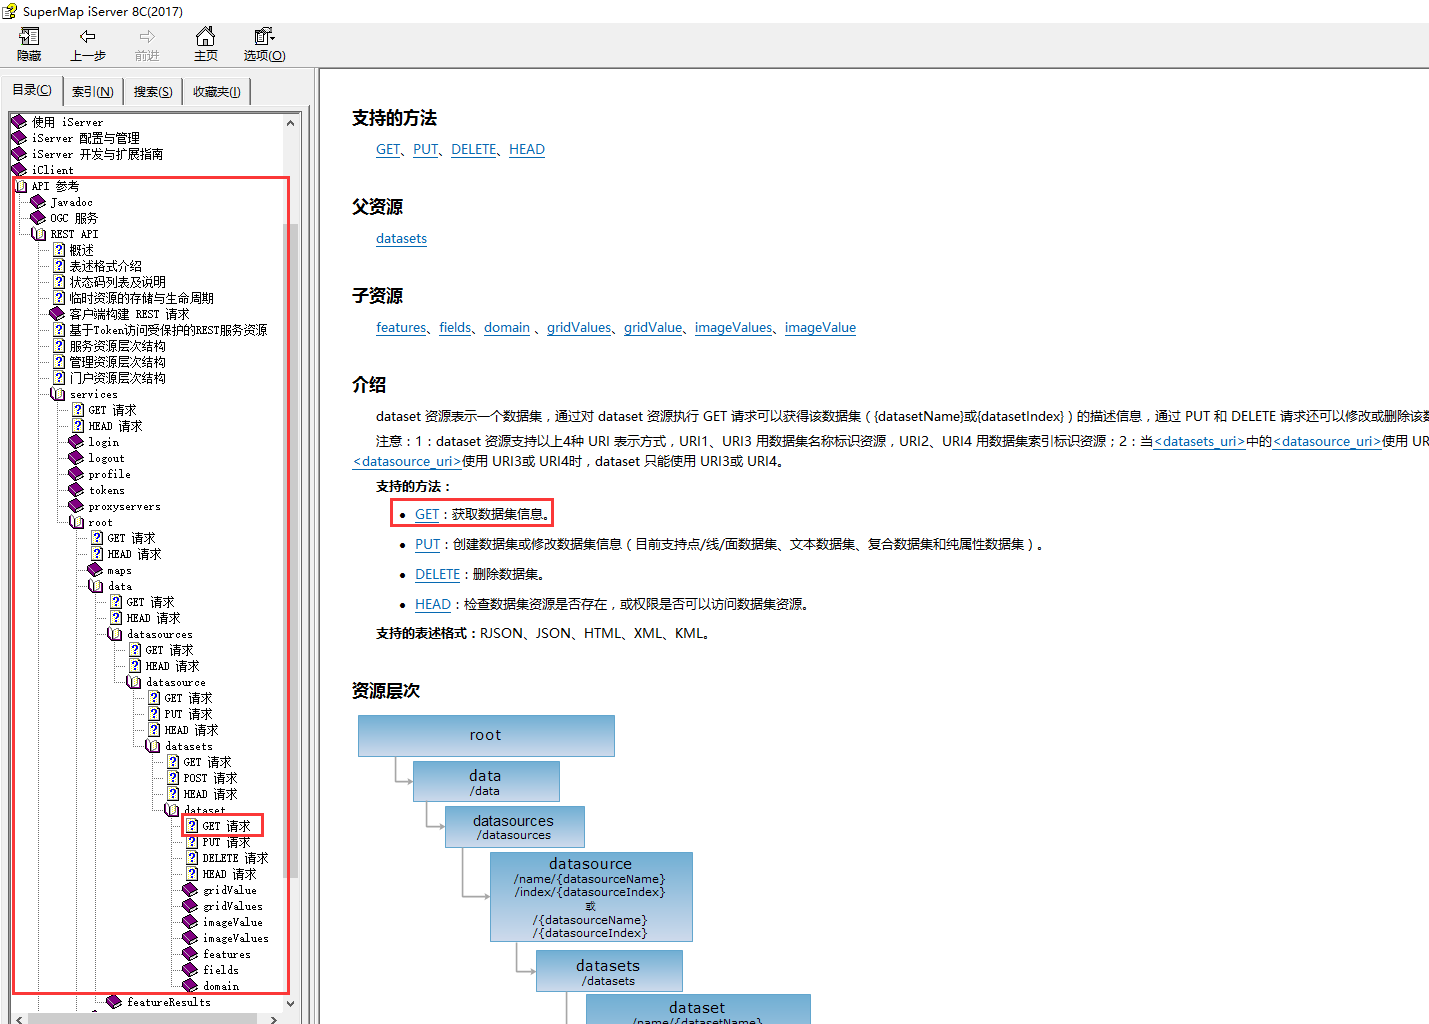Collapse the REST API tree node
The height and width of the screenshot is (1024, 1429).
click(39, 234)
